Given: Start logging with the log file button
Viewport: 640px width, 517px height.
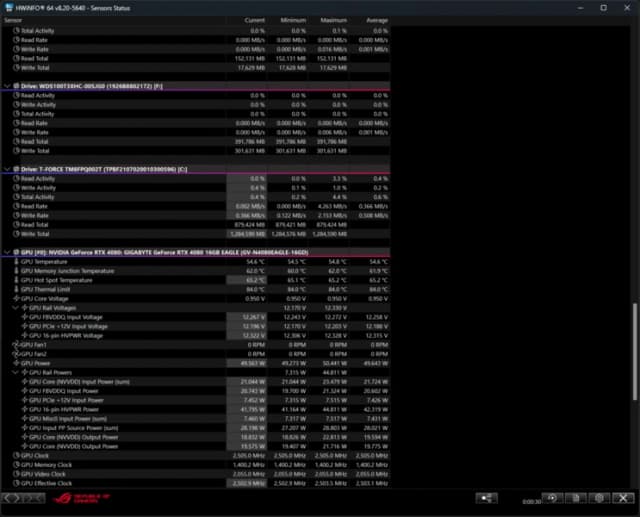Looking at the screenshot, I should (x=576, y=498).
